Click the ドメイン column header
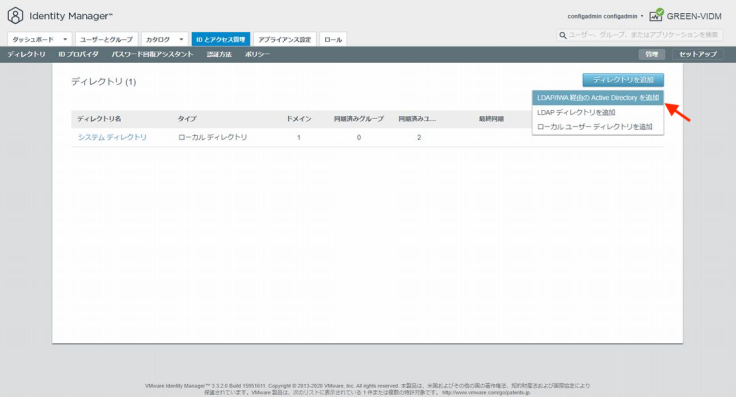Screen dimensions: 736x397 (299, 119)
